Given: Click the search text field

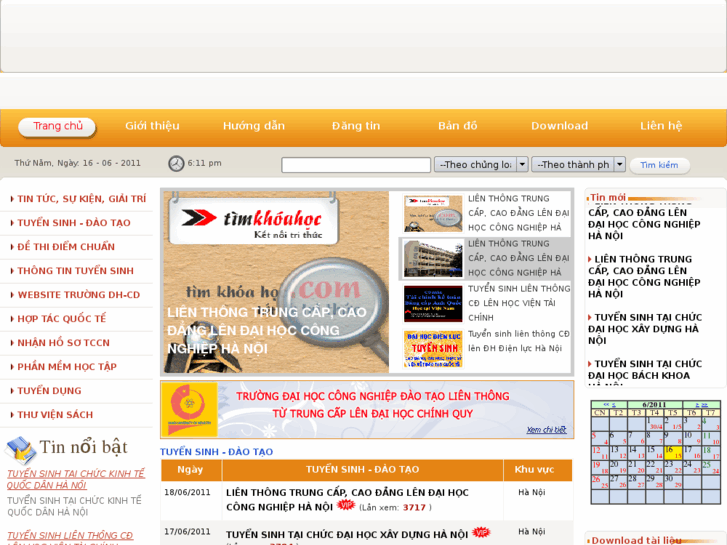Looking at the screenshot, I should pyautogui.click(x=356, y=165).
